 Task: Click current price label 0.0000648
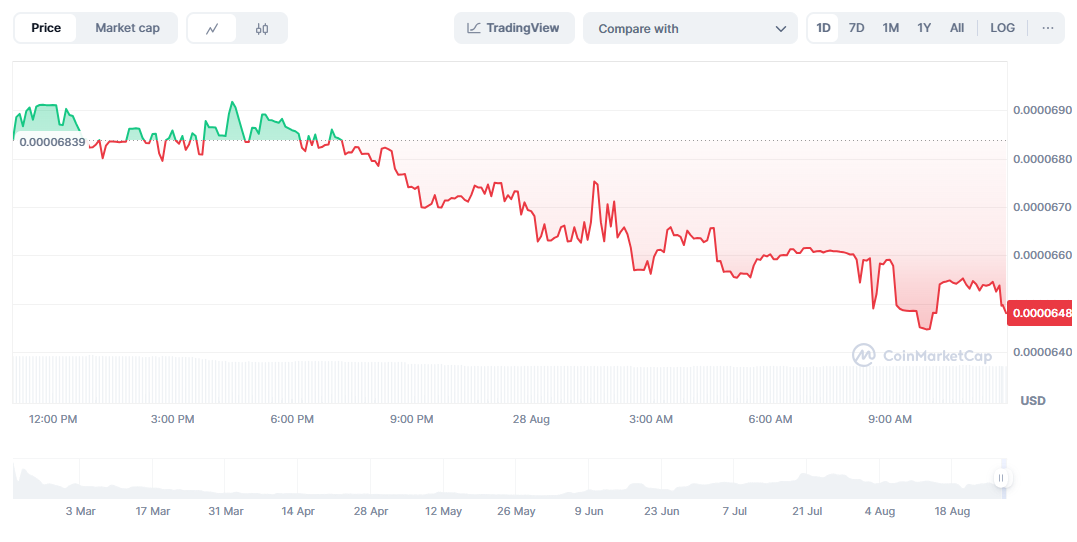coord(1041,313)
